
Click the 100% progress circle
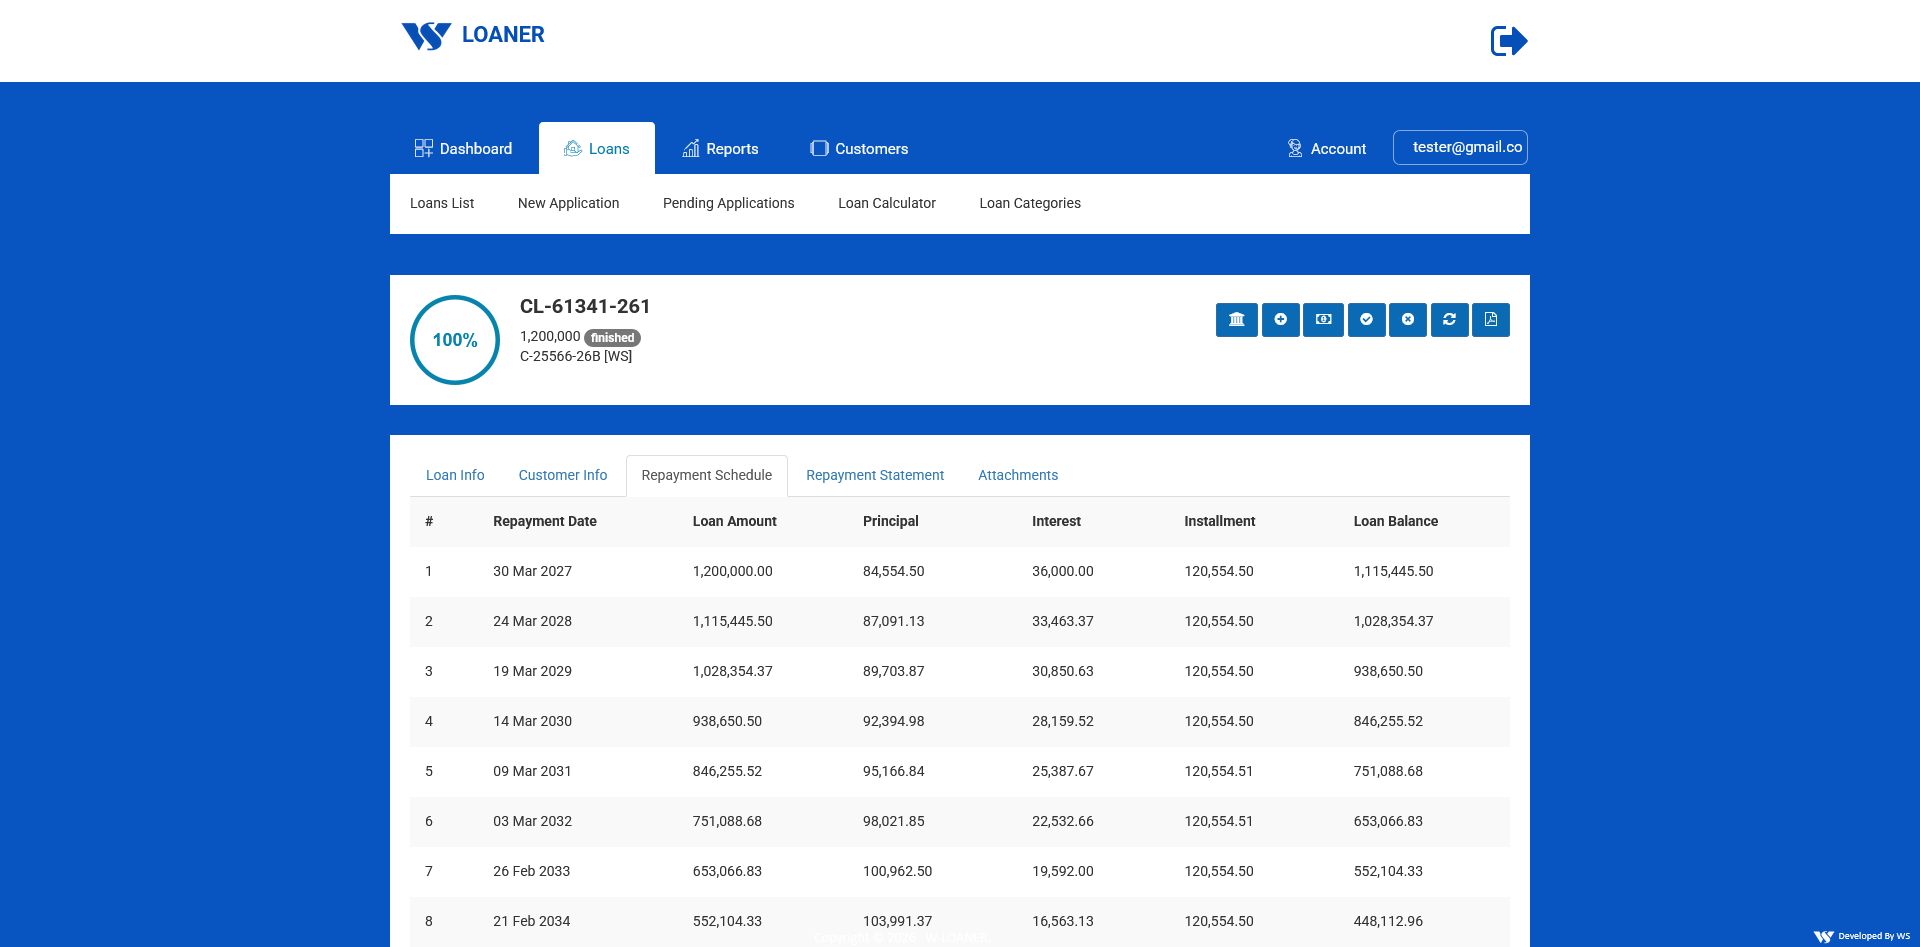click(455, 340)
